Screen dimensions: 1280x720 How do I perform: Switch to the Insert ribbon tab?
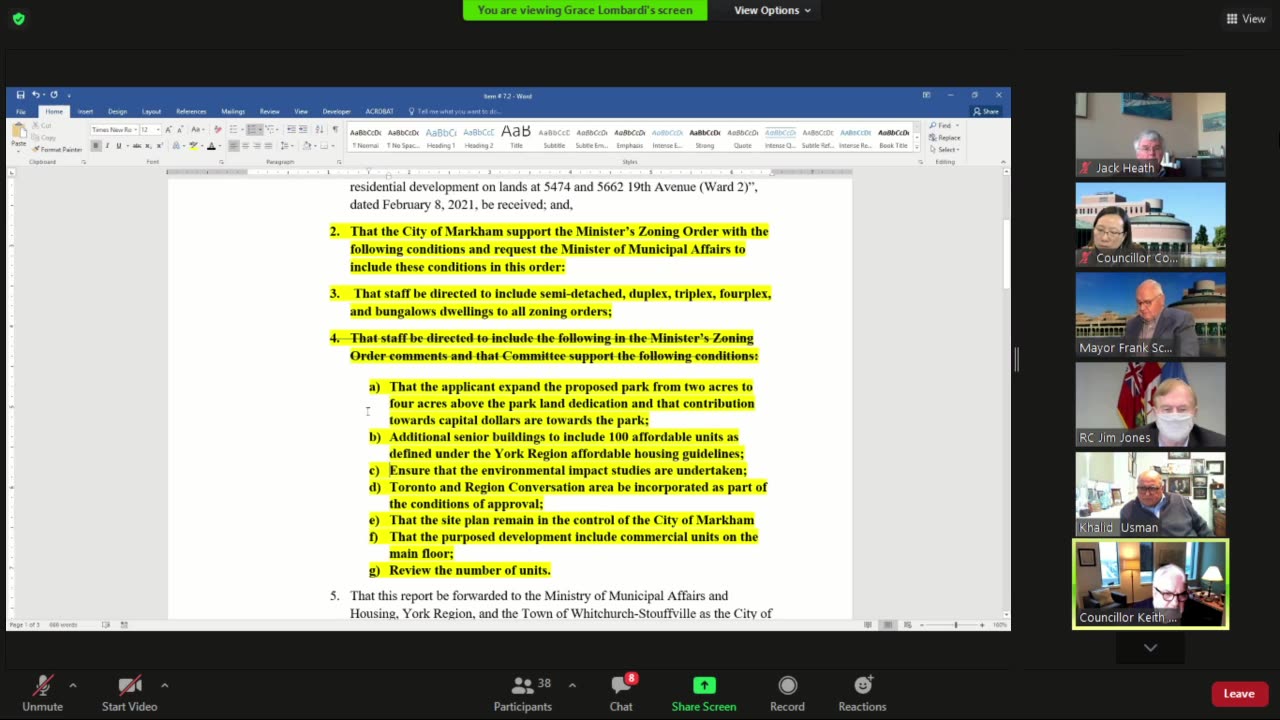(x=85, y=112)
